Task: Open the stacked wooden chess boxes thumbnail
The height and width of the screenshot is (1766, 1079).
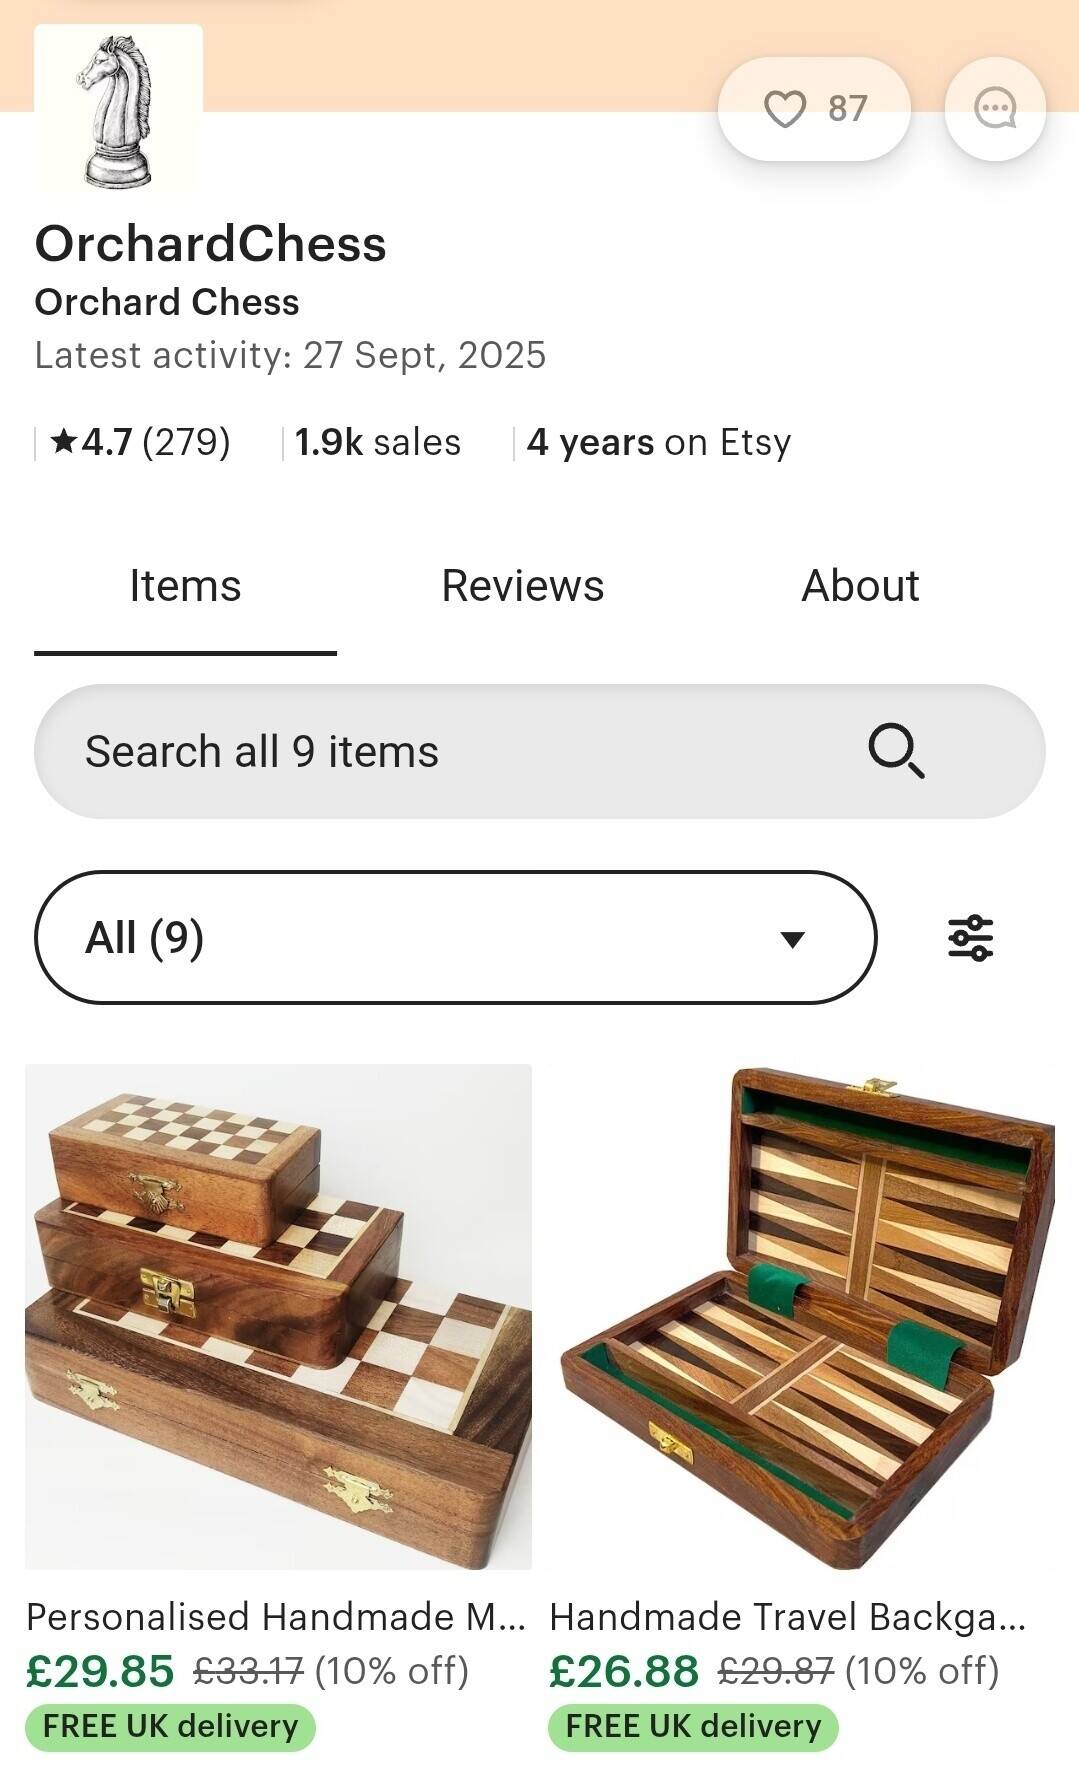Action: pos(278,1317)
